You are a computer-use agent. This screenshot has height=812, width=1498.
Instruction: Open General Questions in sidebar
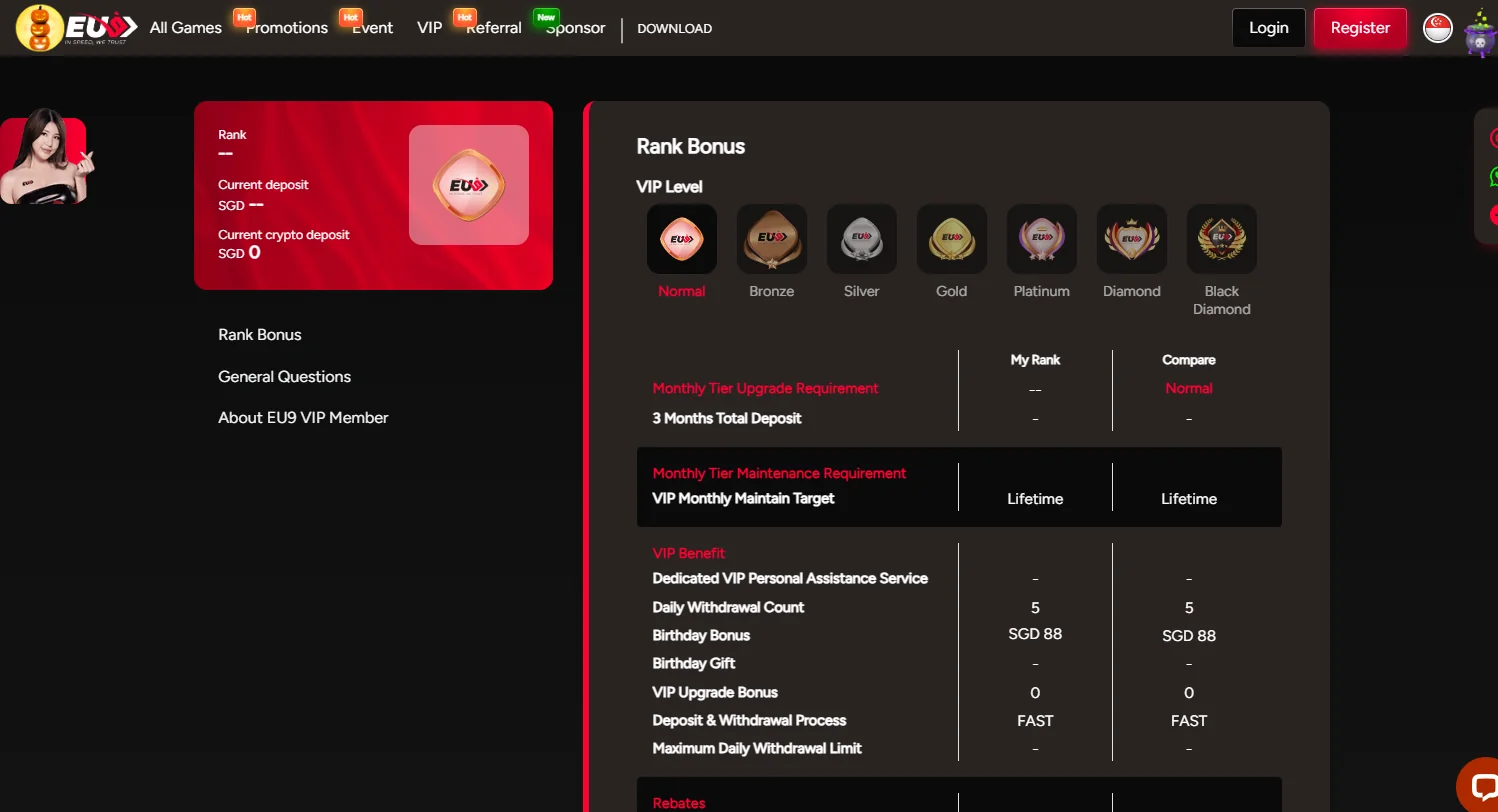coord(285,377)
